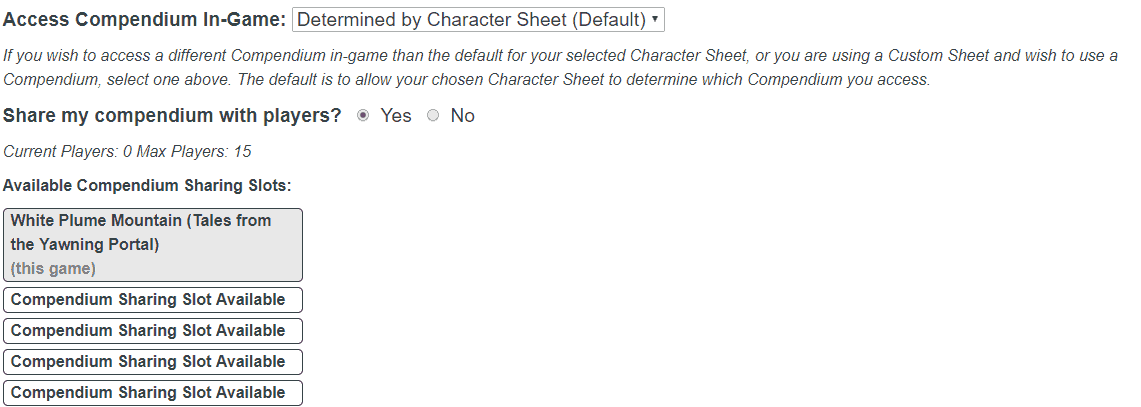Pick the third Compendium Sharing Slot Available

point(153,362)
